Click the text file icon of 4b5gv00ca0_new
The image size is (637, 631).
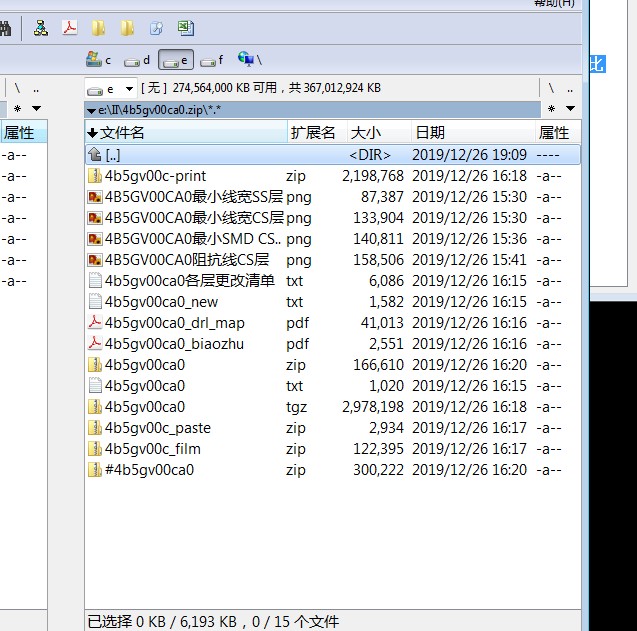pos(95,302)
